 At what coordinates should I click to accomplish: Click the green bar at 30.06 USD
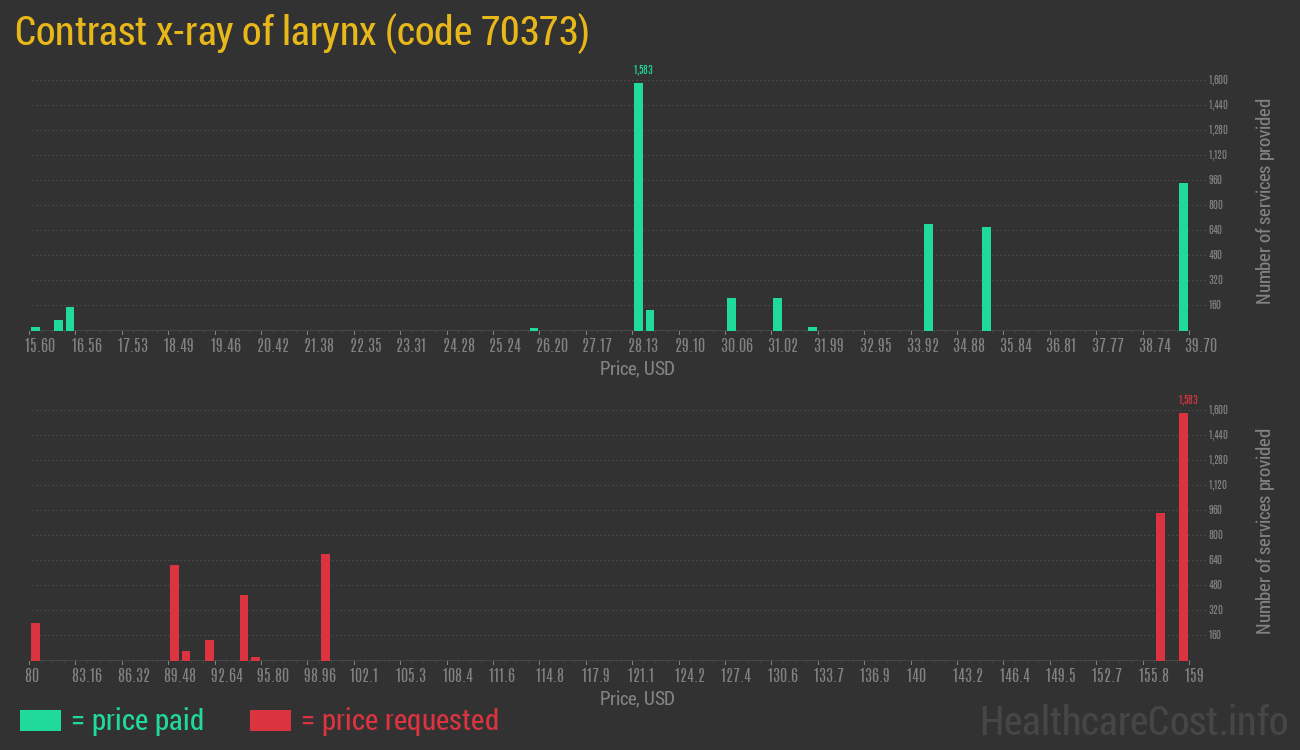tap(731, 314)
